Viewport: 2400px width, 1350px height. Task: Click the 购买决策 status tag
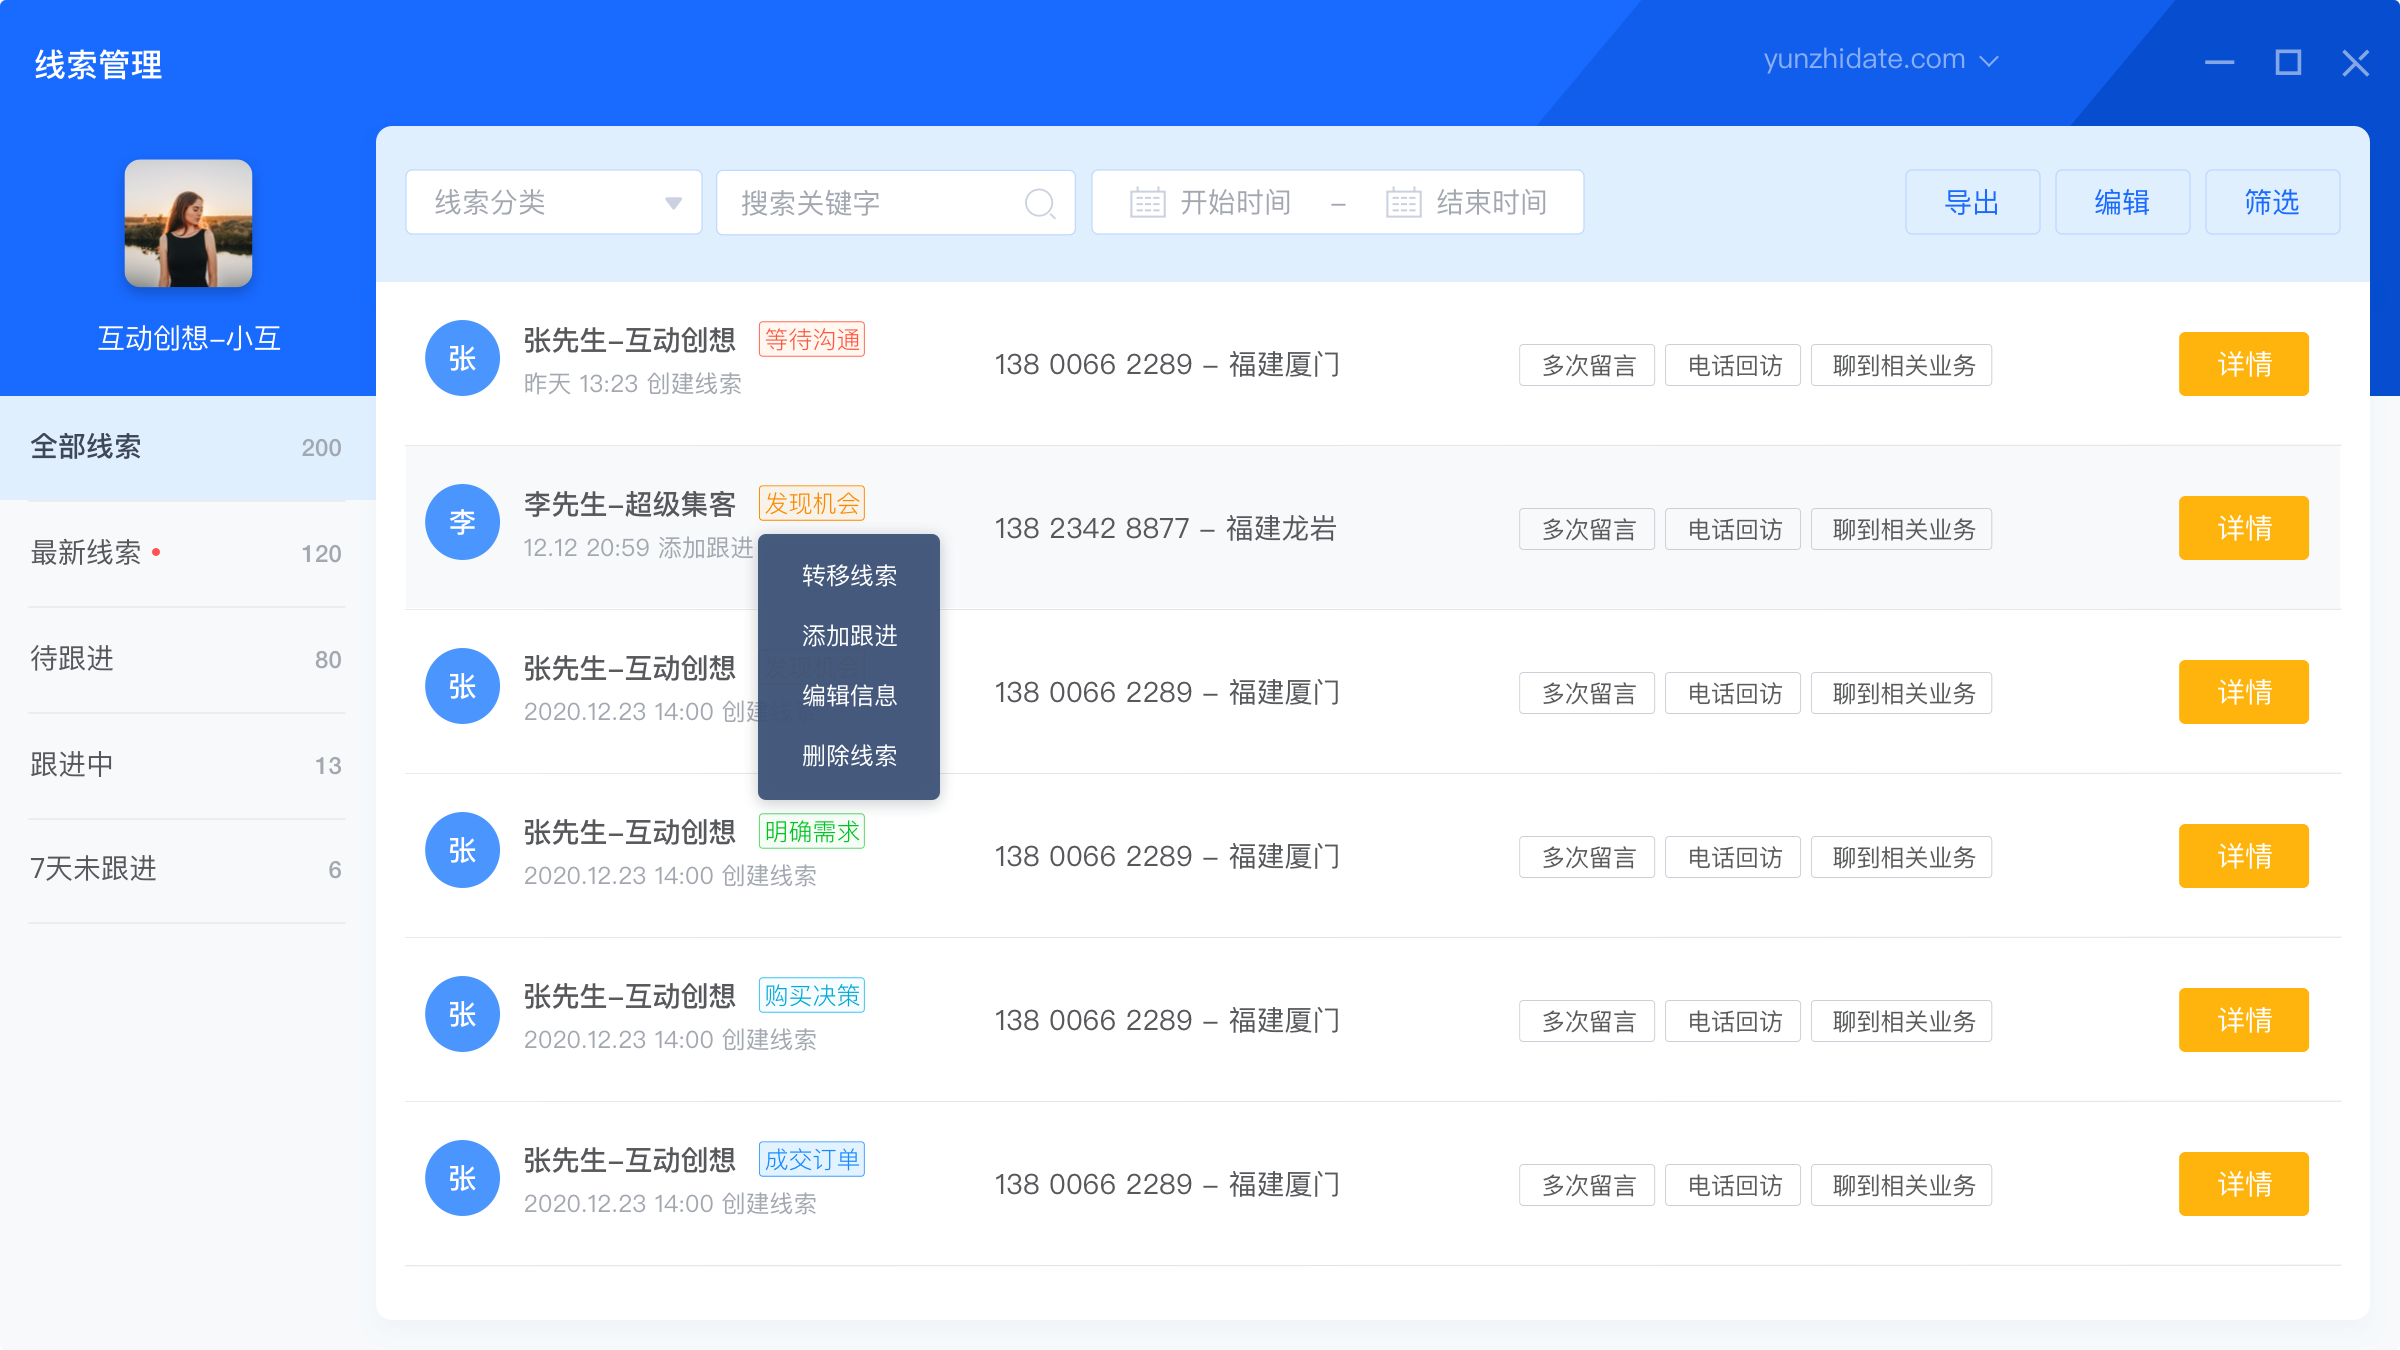point(812,996)
